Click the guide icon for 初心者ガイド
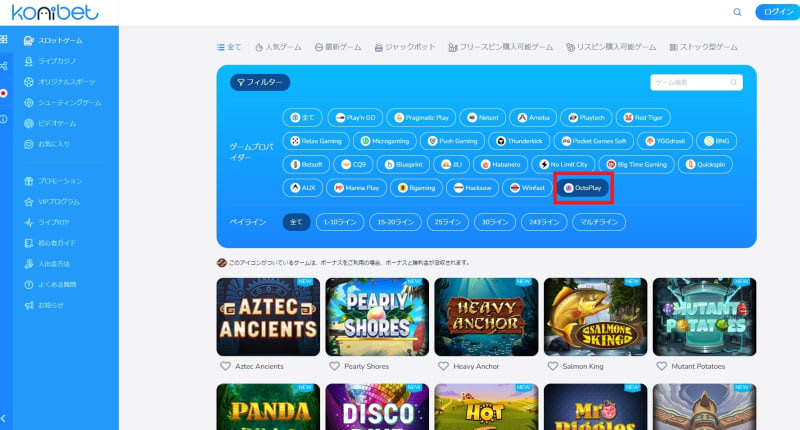Screen dimensions: 800x430 (29, 243)
